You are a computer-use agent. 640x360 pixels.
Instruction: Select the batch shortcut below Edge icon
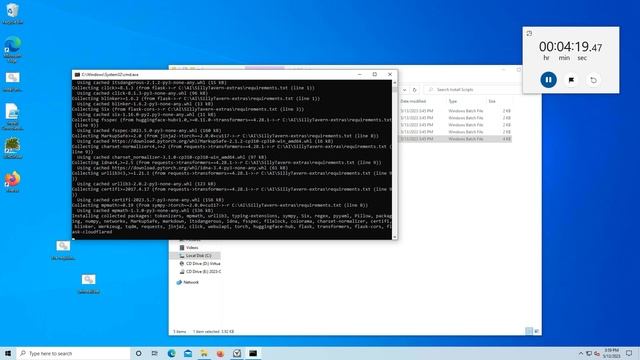point(12,82)
